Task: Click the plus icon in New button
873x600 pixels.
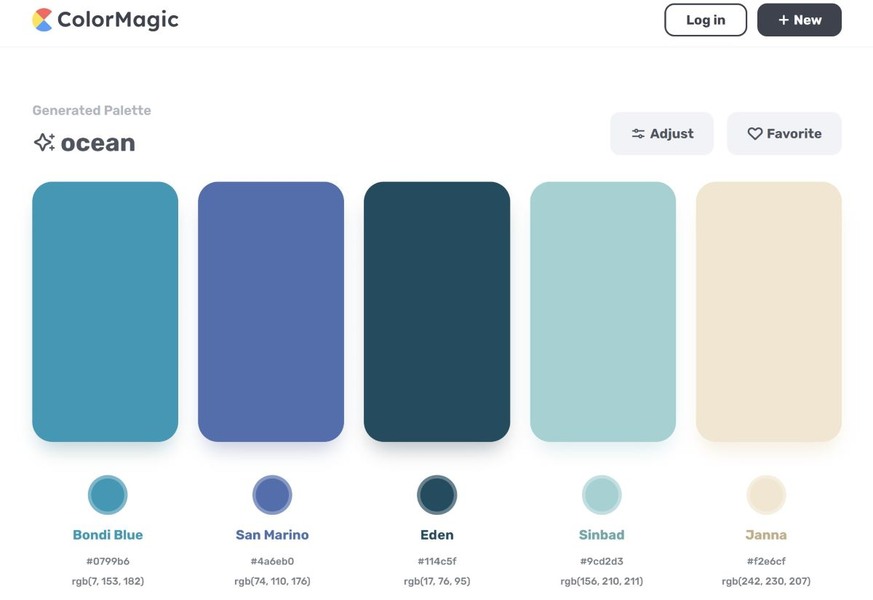Action: [783, 20]
